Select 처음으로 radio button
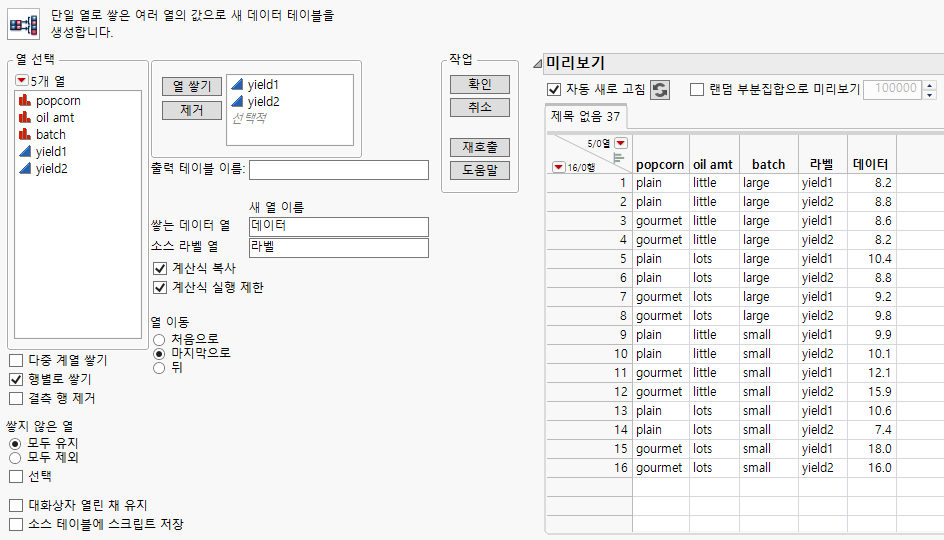This screenshot has width=944, height=540. 159,340
